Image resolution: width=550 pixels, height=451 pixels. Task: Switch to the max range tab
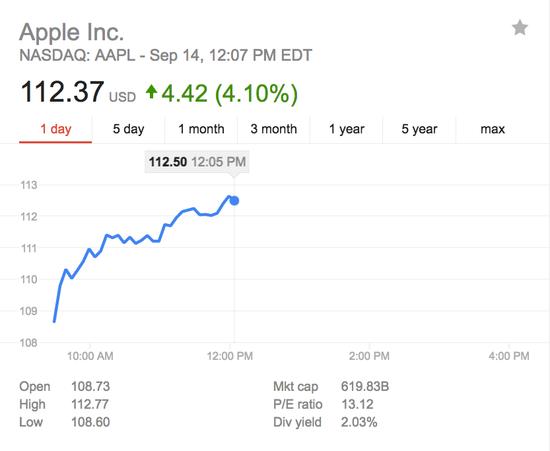coord(492,129)
